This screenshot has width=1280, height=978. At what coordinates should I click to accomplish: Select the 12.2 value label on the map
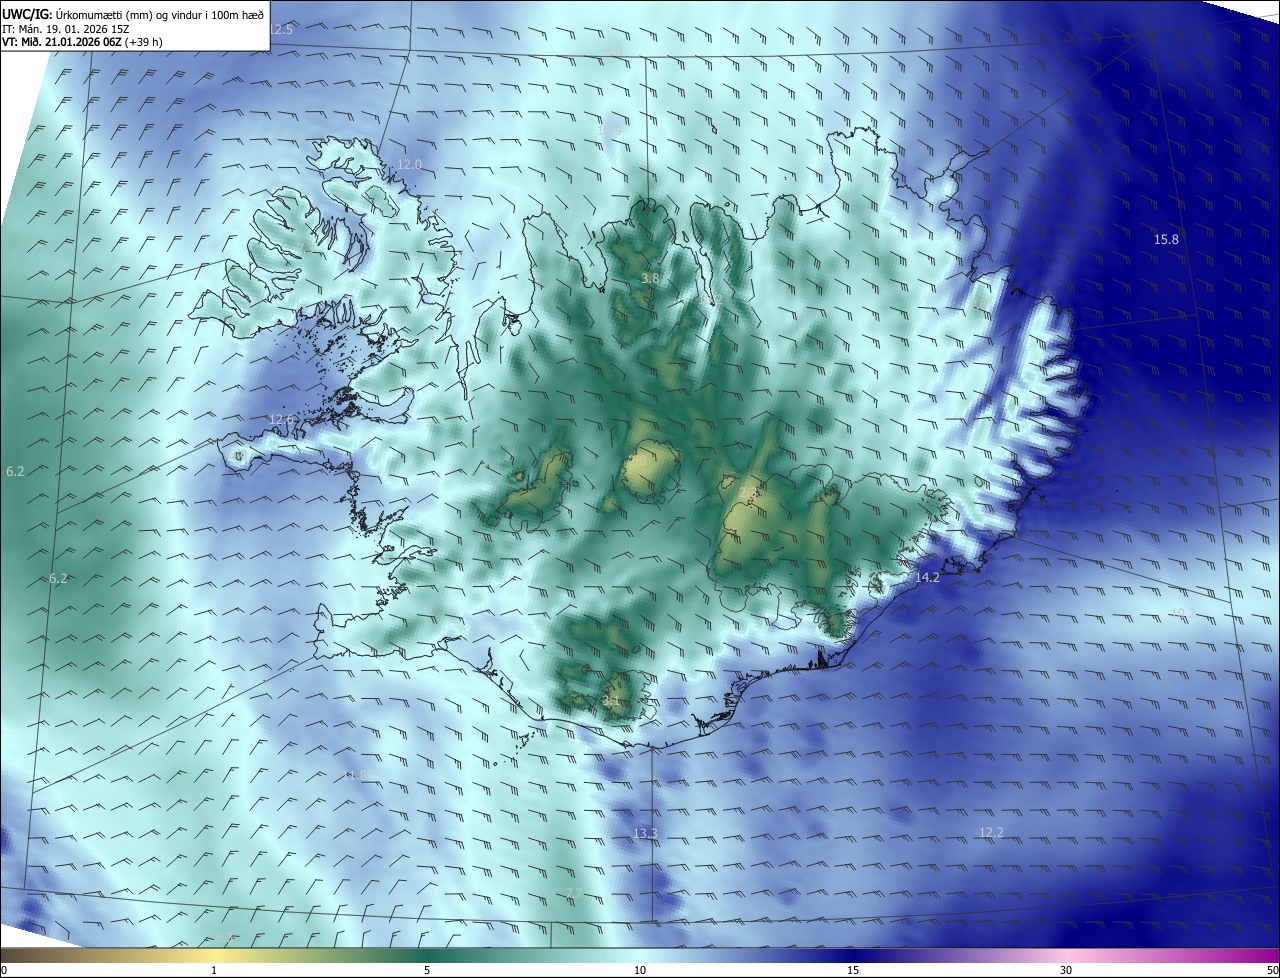[991, 833]
